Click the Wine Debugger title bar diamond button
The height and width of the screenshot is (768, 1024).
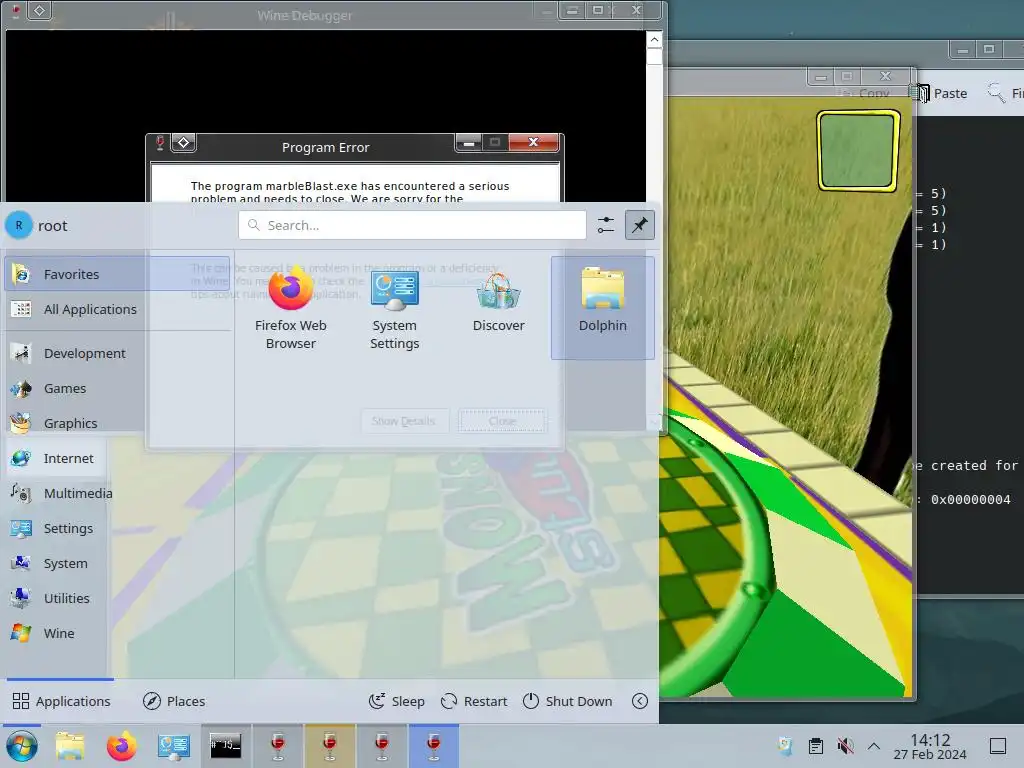(x=40, y=10)
